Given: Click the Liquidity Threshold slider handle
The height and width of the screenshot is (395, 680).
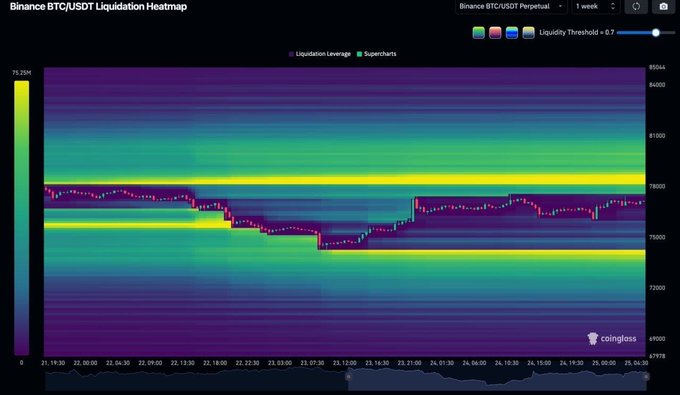Looking at the screenshot, I should (x=656, y=33).
